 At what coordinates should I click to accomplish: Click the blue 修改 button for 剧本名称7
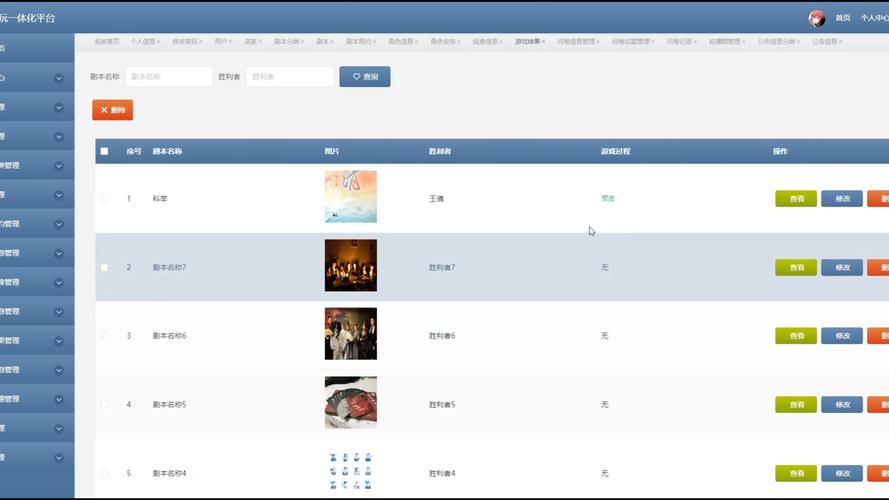841,268
